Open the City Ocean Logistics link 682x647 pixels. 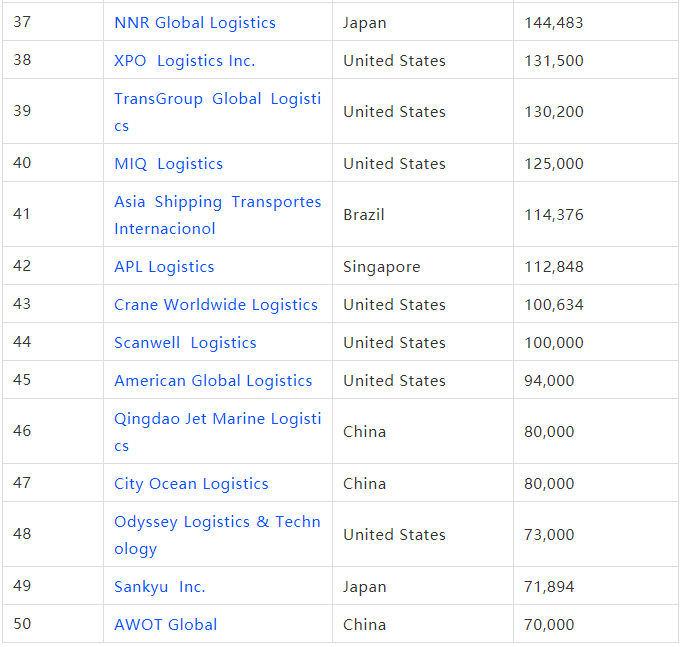191,484
